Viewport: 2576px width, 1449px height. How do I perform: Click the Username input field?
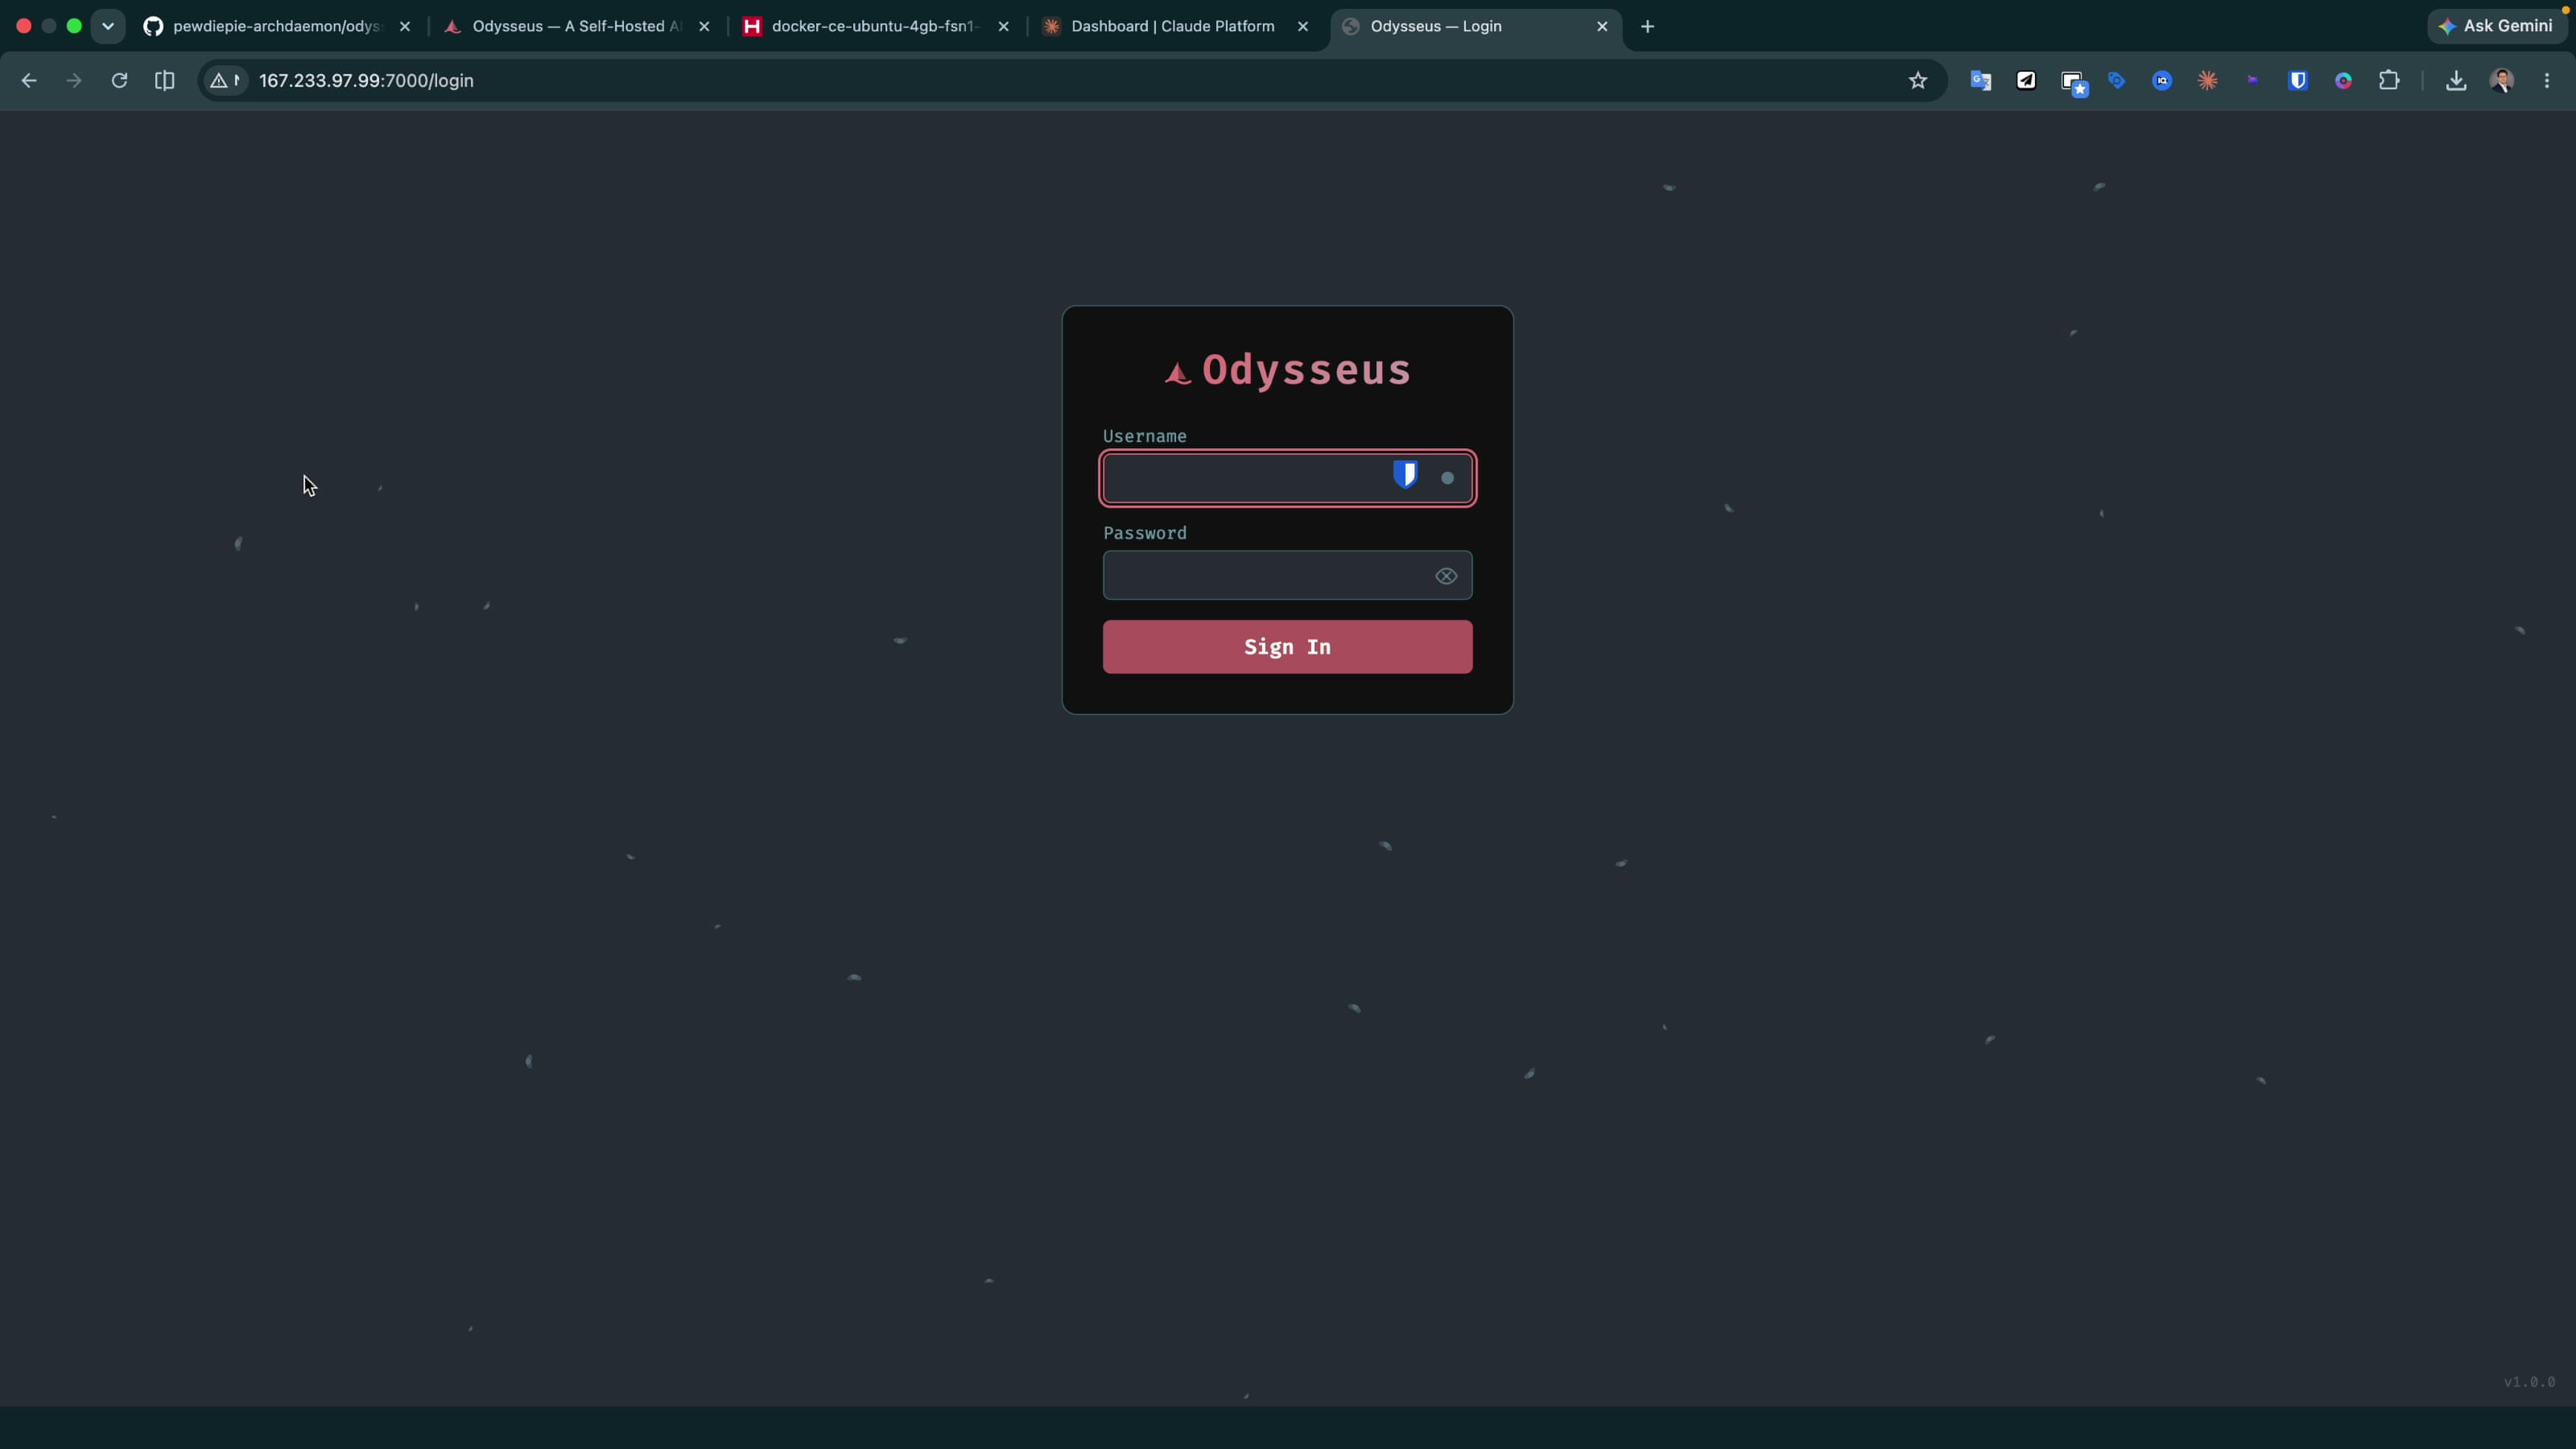click(1287, 478)
